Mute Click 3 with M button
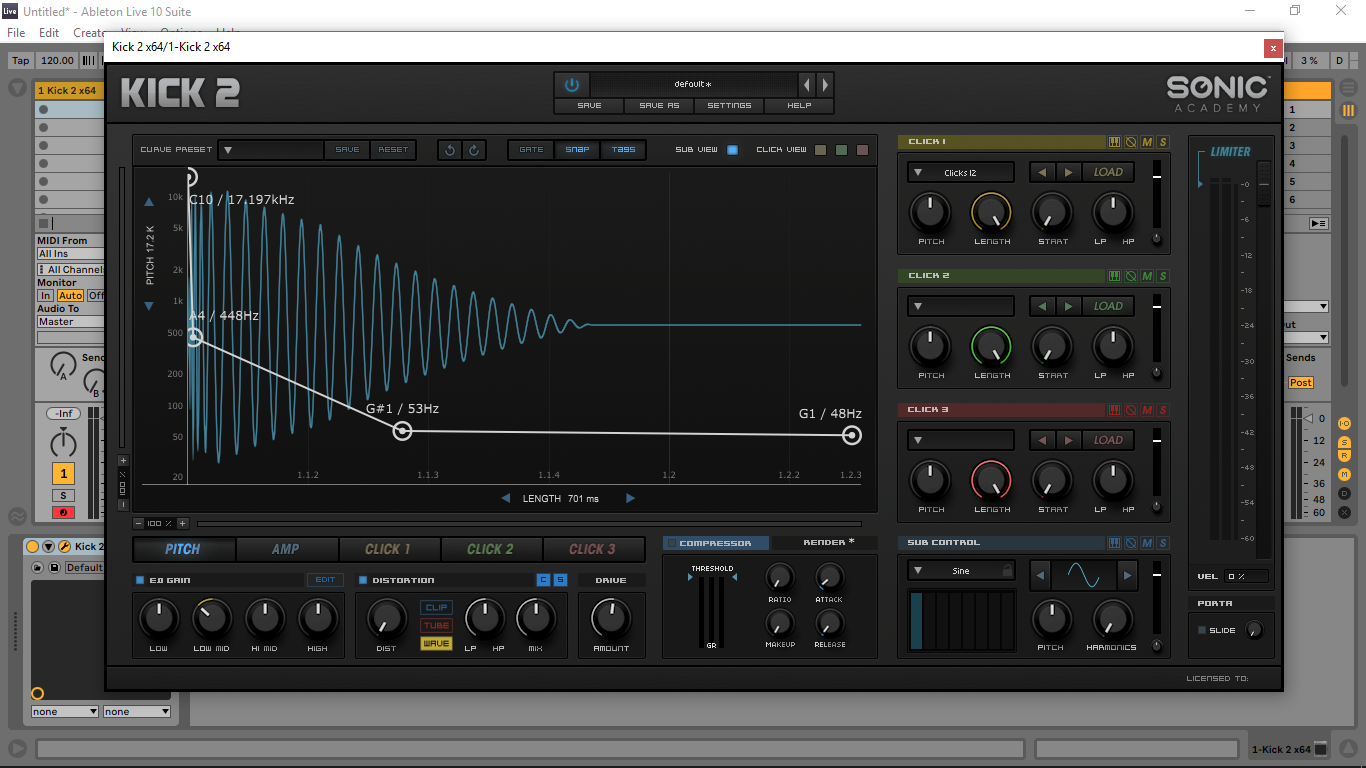This screenshot has width=1366, height=768. coord(1147,410)
